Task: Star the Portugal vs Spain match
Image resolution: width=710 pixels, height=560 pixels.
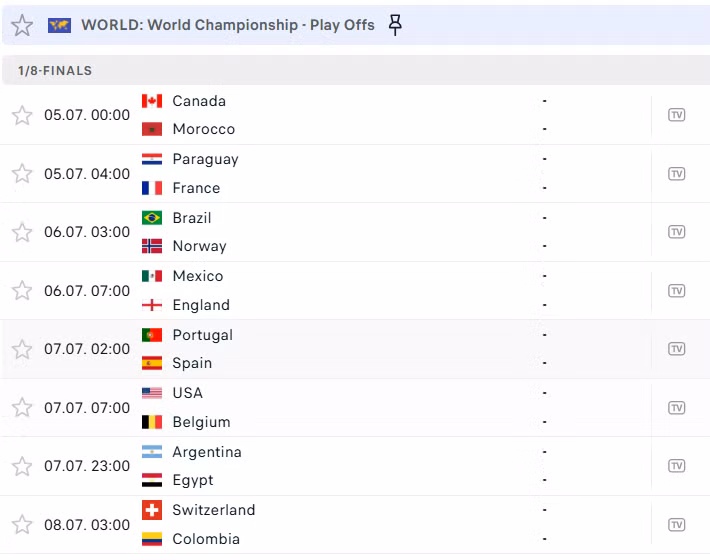Action: point(22,349)
